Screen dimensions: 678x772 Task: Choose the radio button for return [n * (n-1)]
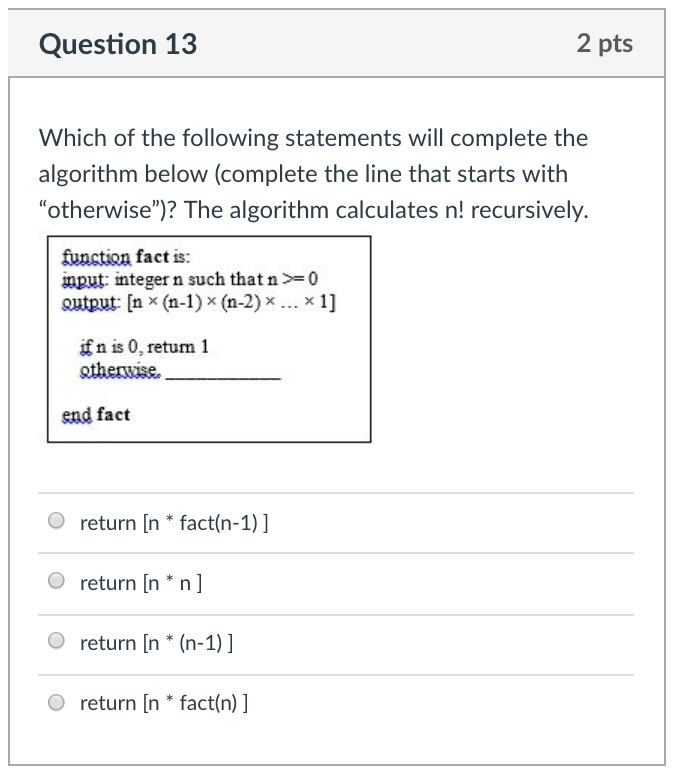click(x=56, y=641)
